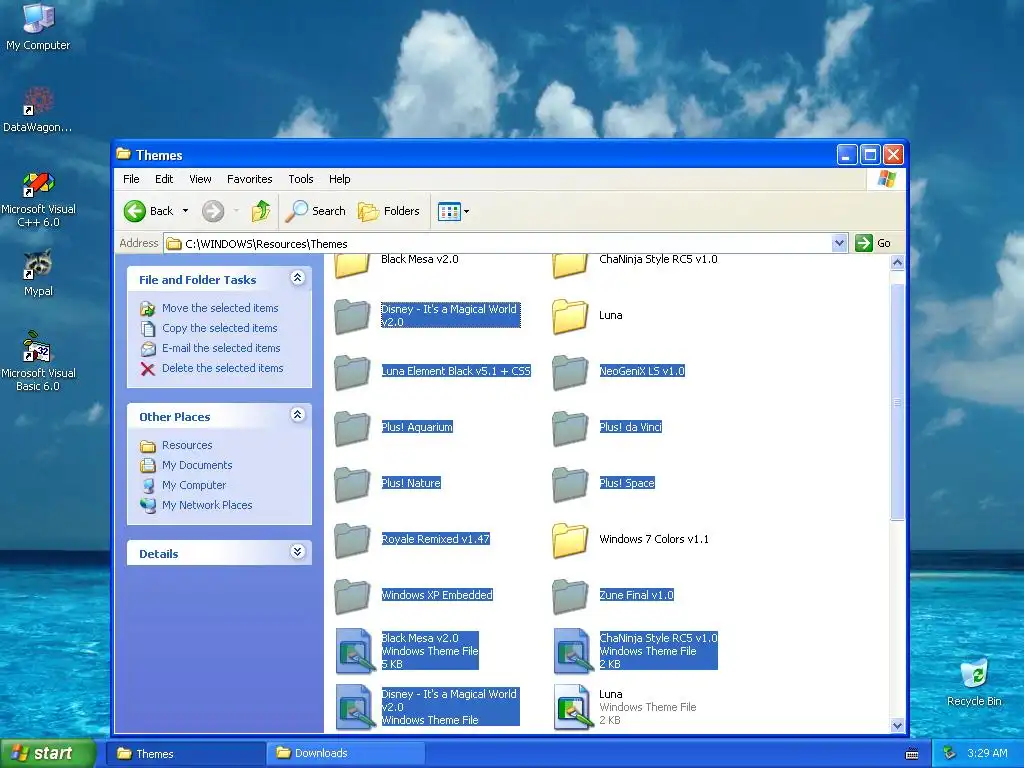This screenshot has width=1024, height=768.
Task: Click the on-screen keyboard tray icon
Action: 912,754
